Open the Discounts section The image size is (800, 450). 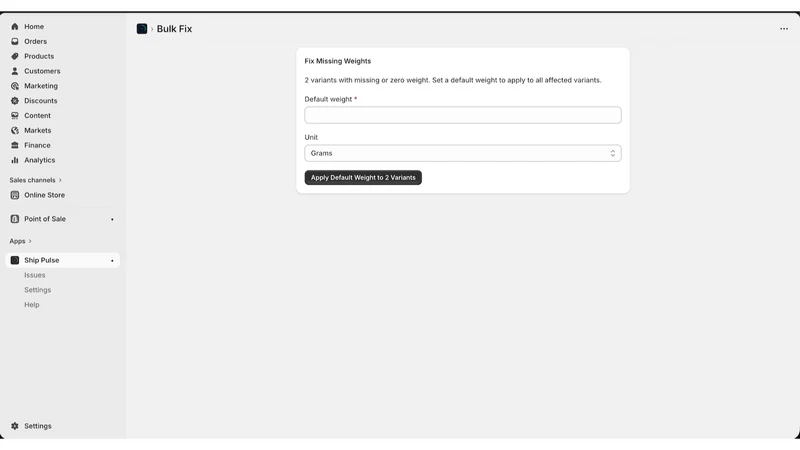pyautogui.click(x=40, y=101)
